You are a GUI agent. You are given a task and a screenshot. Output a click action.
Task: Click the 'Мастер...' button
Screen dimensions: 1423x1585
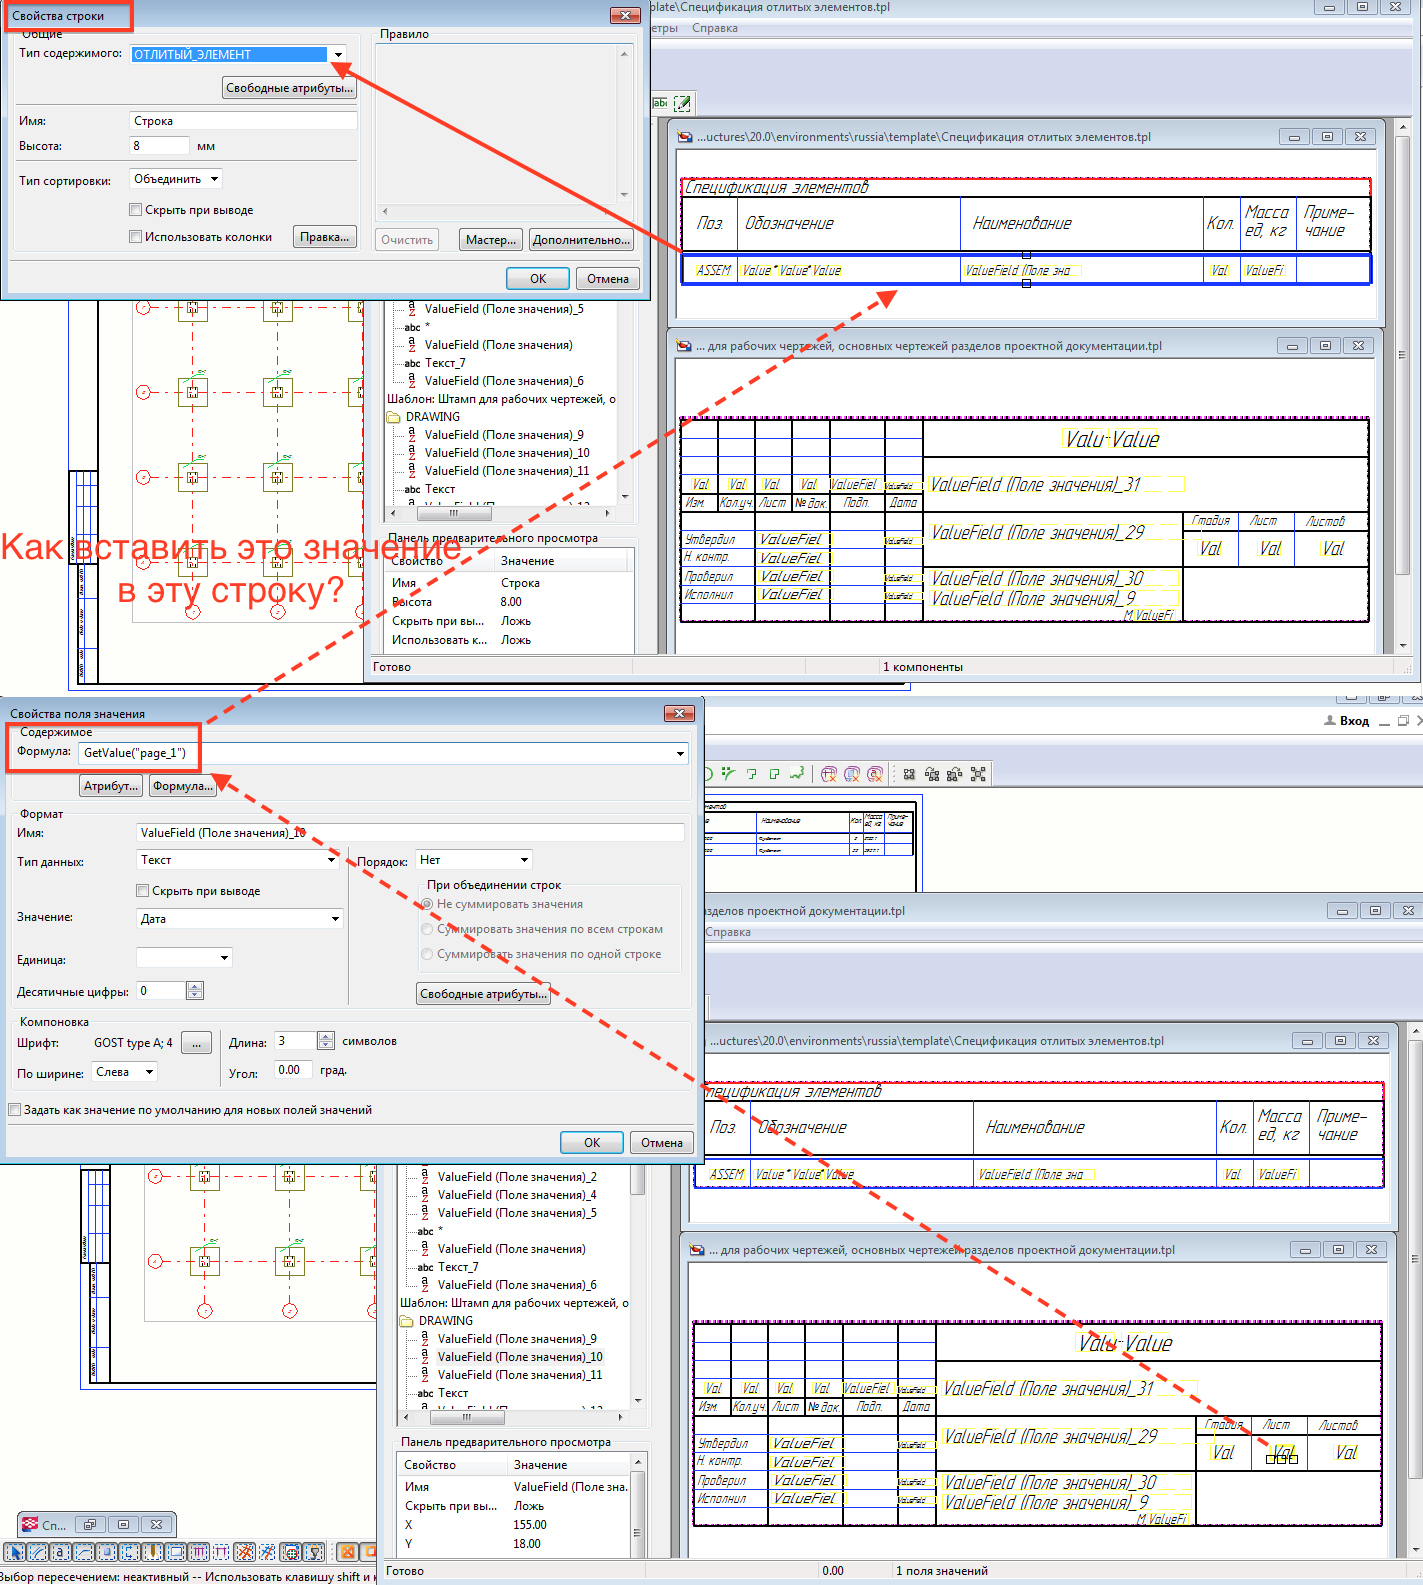click(x=491, y=240)
